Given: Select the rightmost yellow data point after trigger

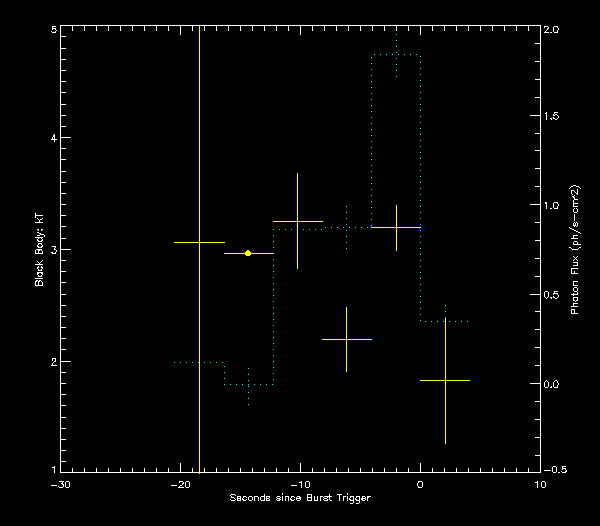Looking at the screenshot, I should pyautogui.click(x=445, y=380).
